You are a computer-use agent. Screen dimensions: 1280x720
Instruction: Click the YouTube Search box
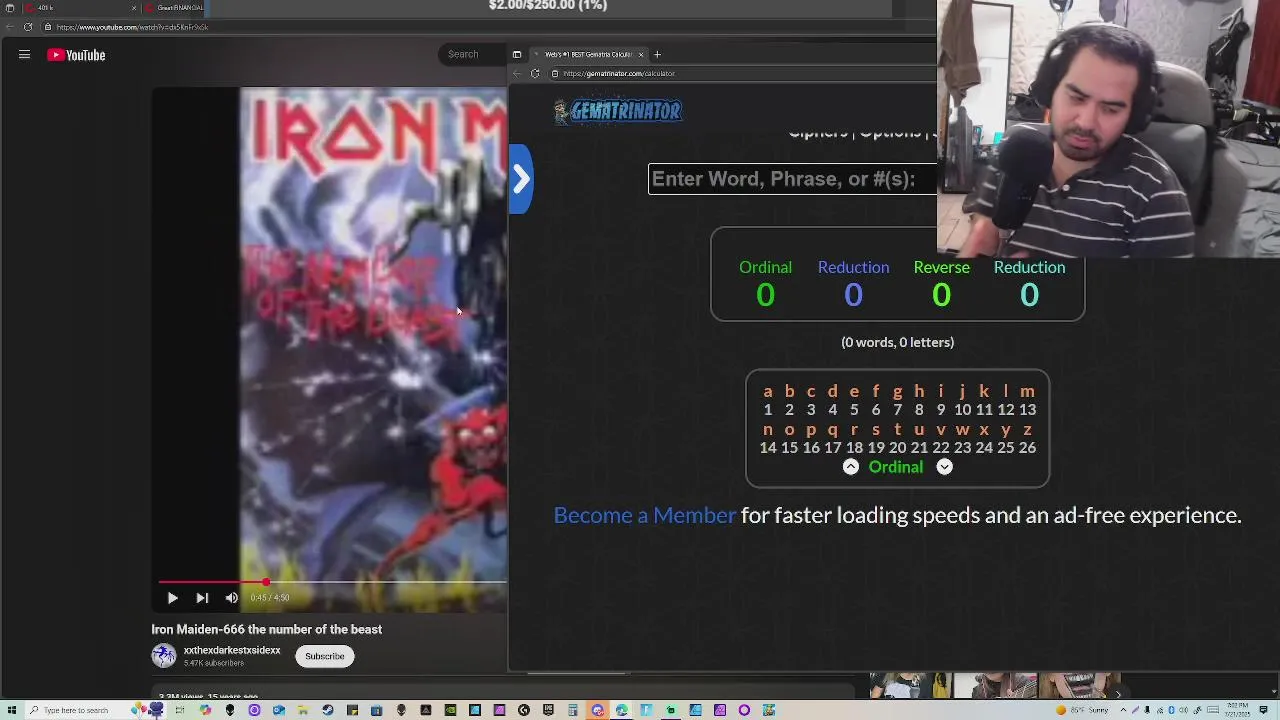pyautogui.click(x=473, y=54)
